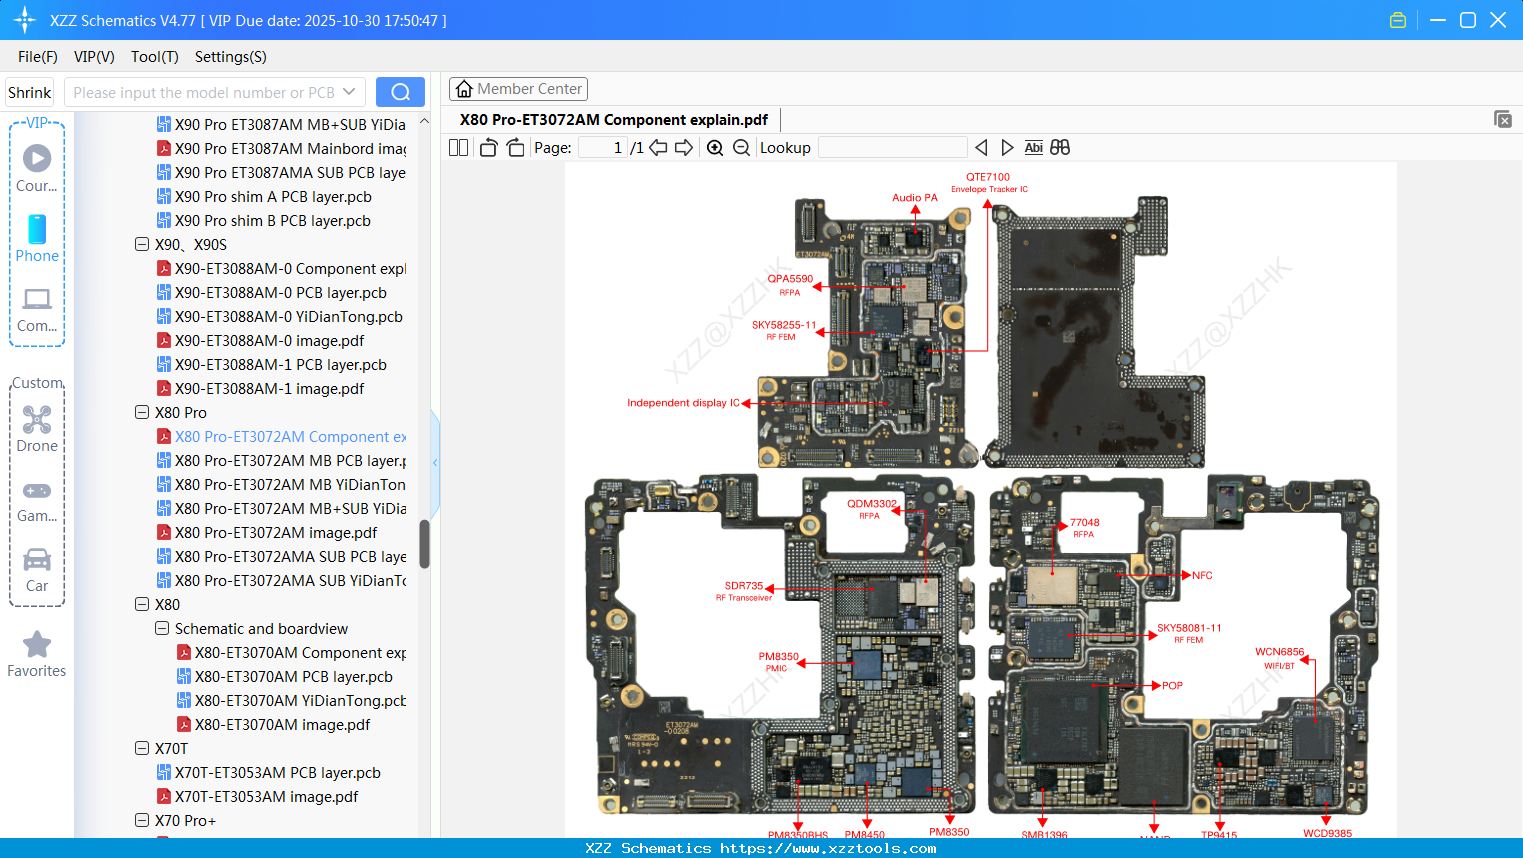Open X90-ET3088AM-0 image.pdf

260,340
